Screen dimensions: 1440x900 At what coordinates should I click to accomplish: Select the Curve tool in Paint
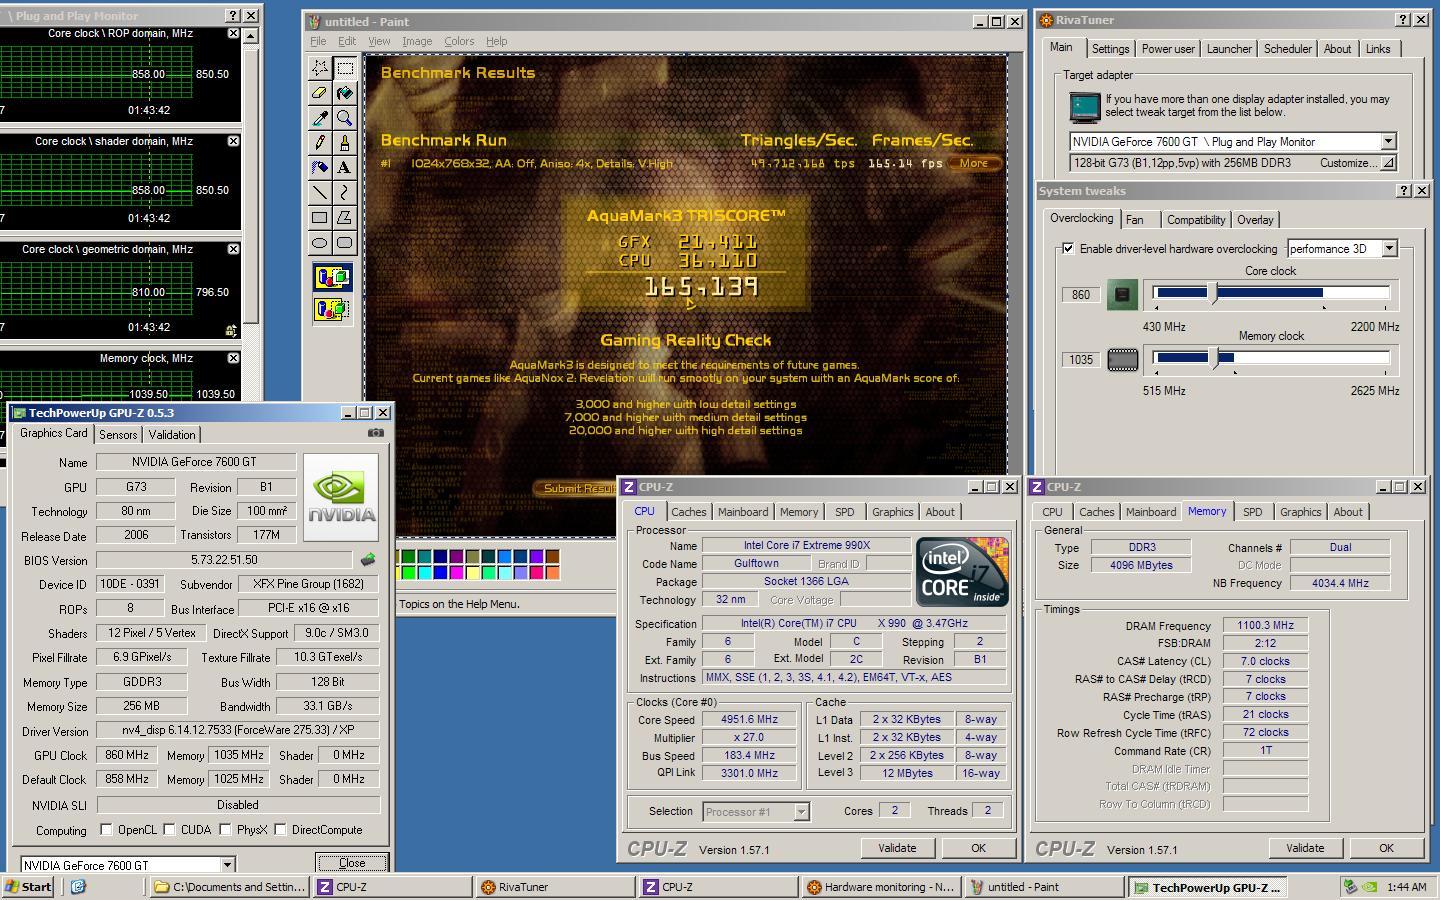click(x=345, y=192)
